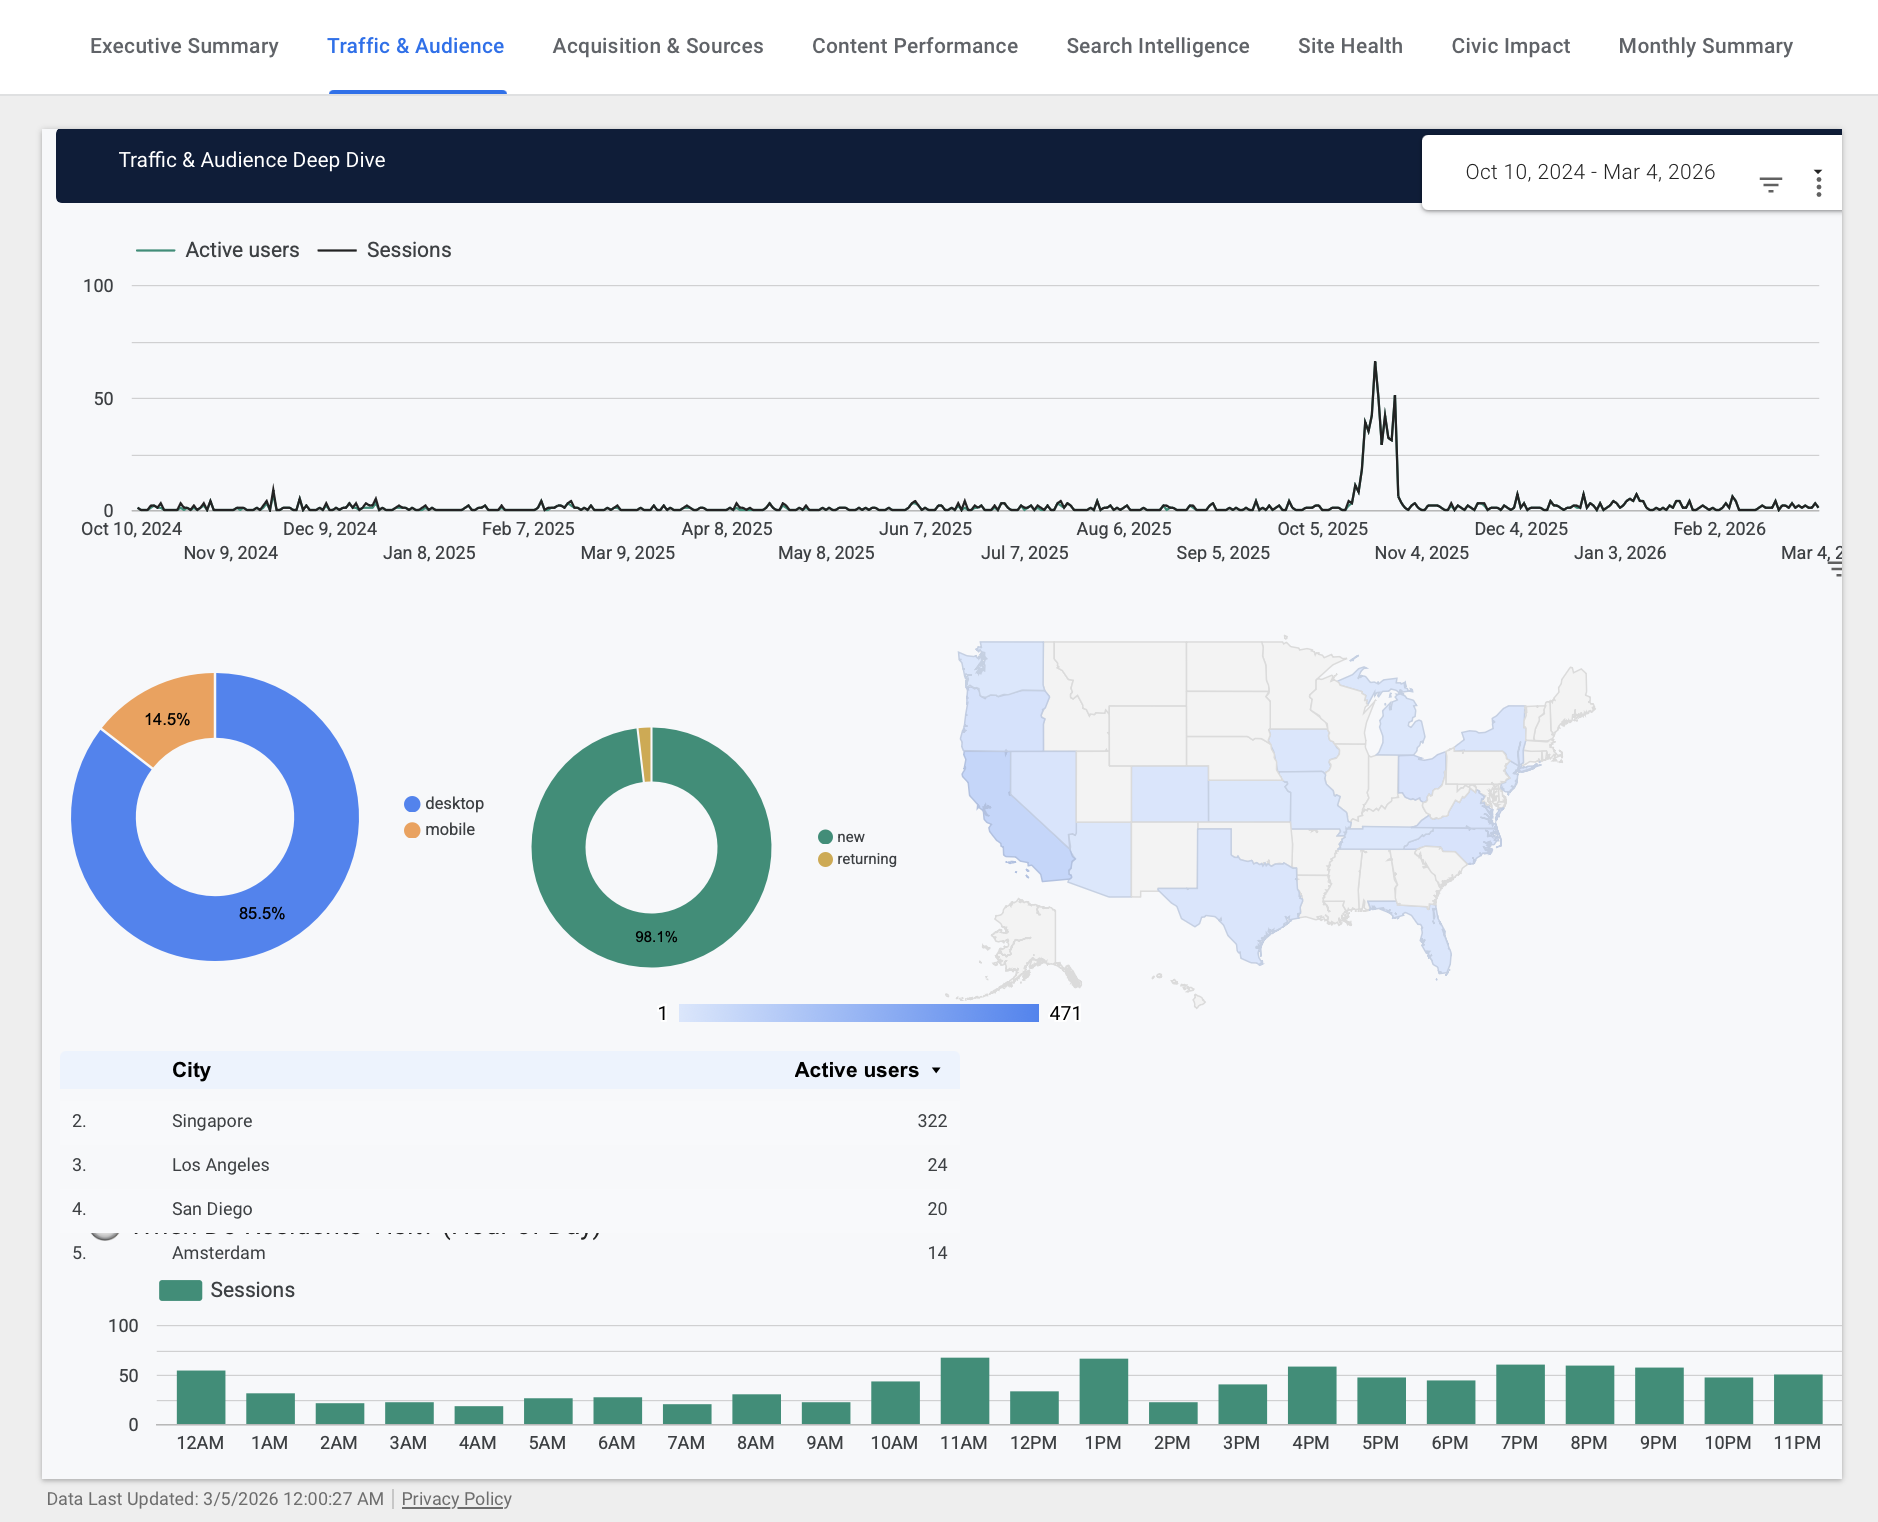Viewport: 1878px width, 1522px height.
Task: Open the three-dot more options menu
Action: (x=1818, y=183)
